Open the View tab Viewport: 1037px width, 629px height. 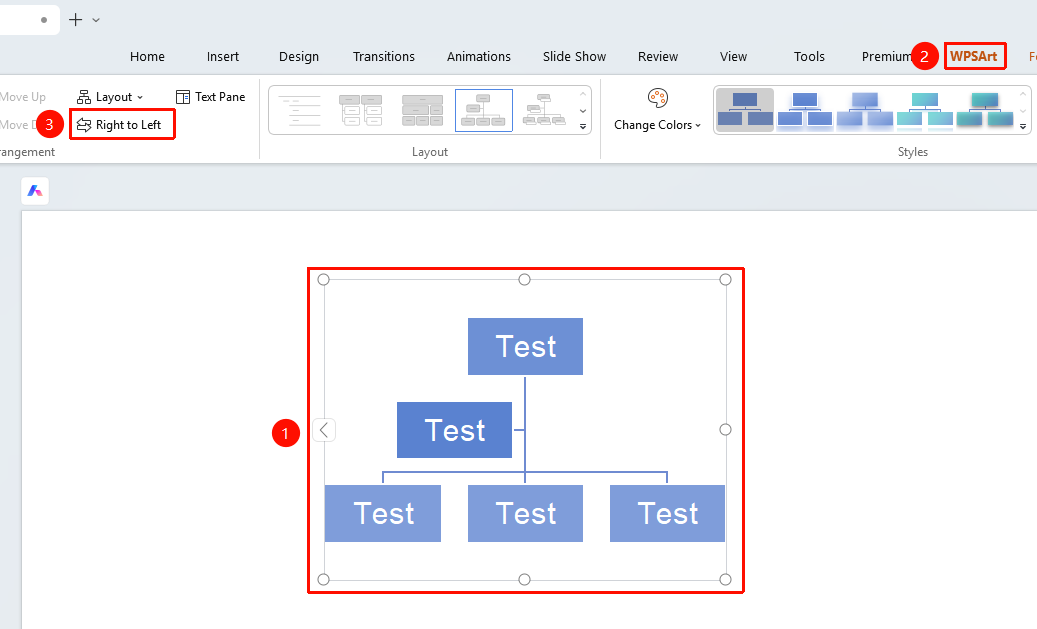[733, 57]
